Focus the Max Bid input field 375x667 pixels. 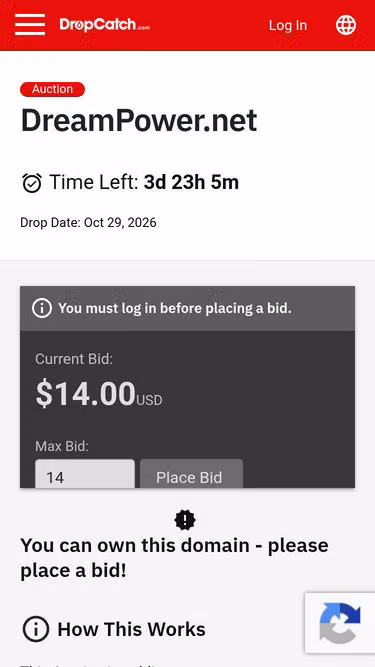(85, 474)
